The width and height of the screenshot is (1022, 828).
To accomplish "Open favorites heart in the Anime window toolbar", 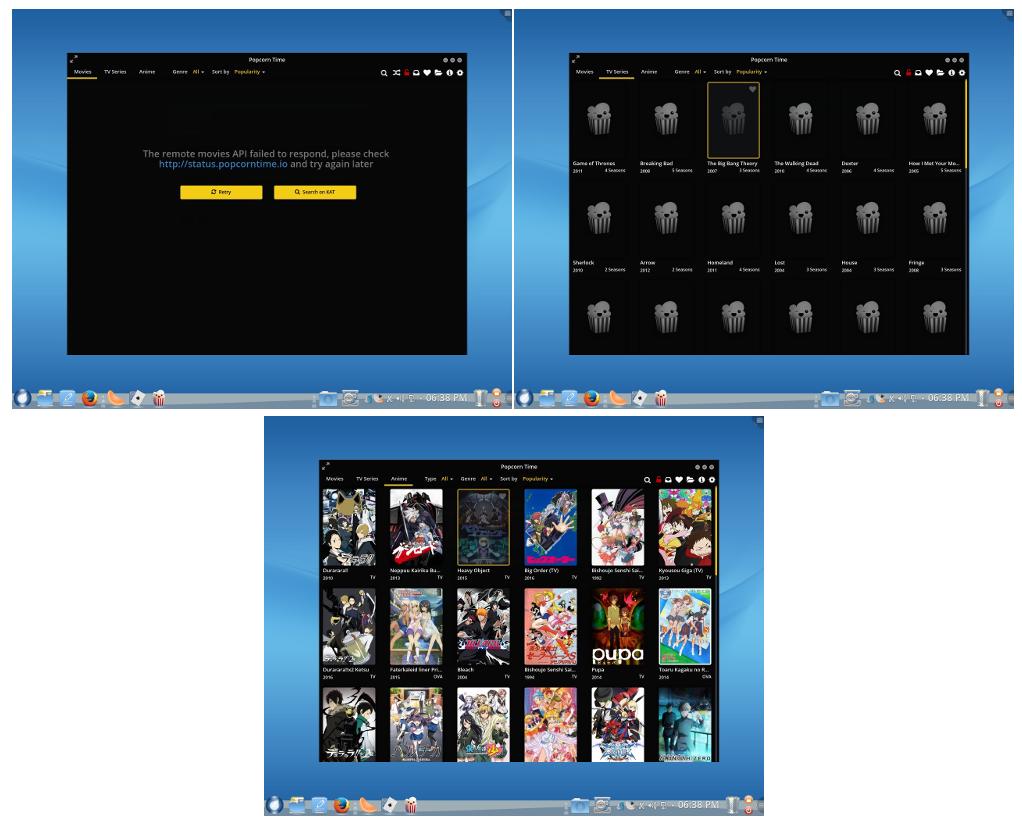I will click(x=679, y=480).
